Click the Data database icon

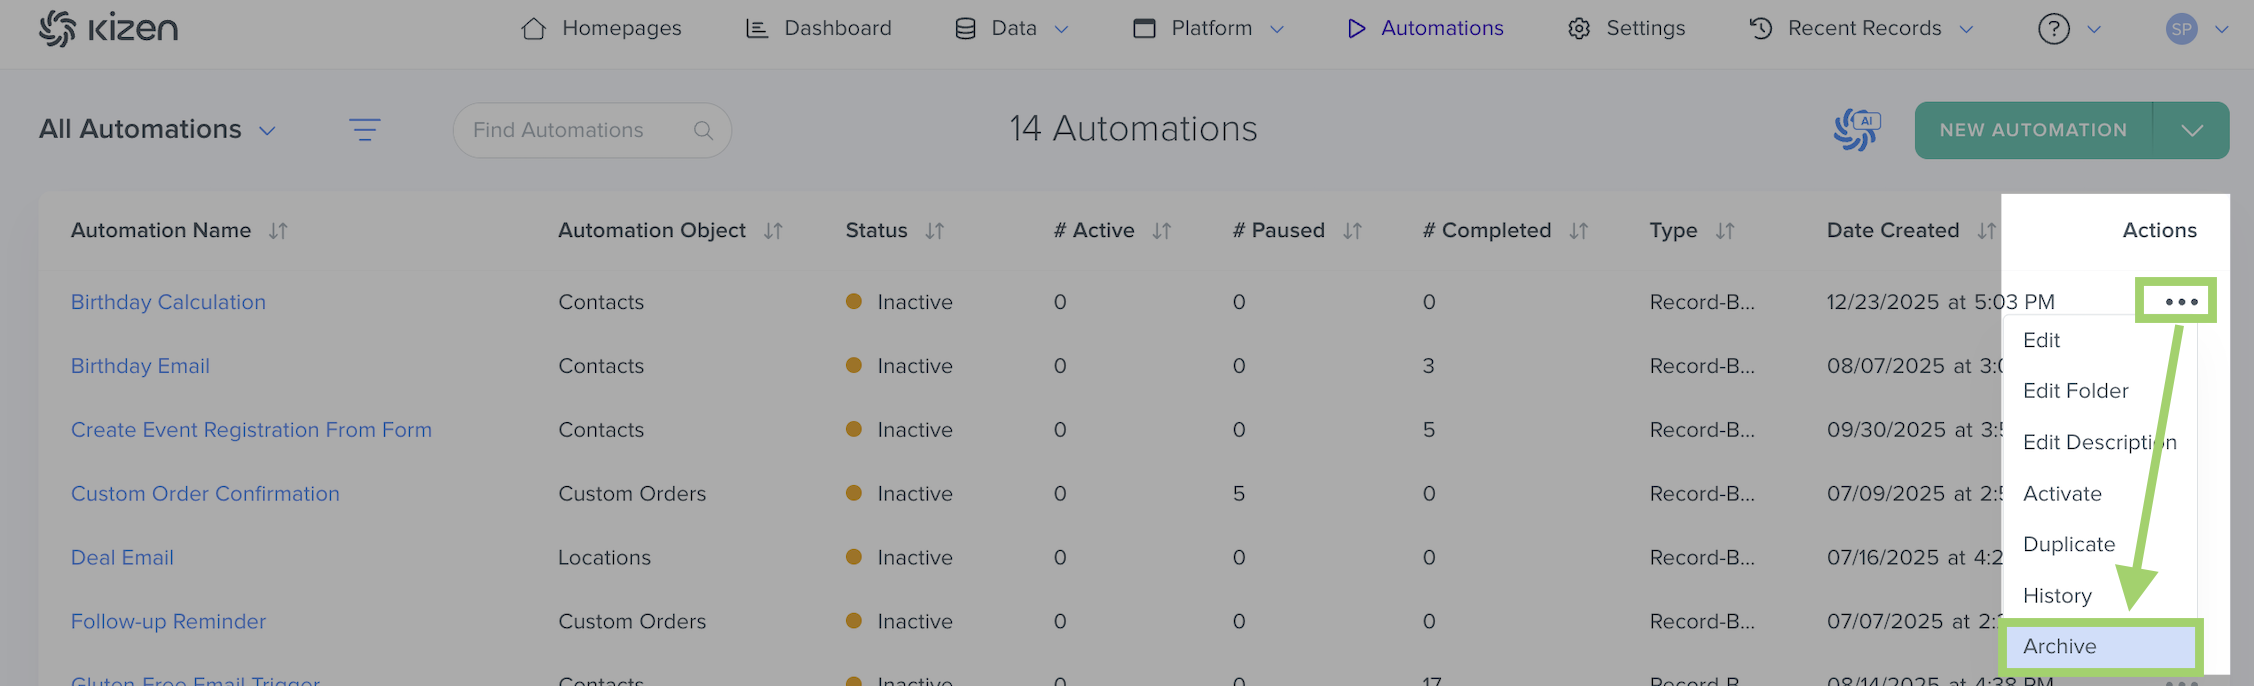pyautogui.click(x=965, y=28)
